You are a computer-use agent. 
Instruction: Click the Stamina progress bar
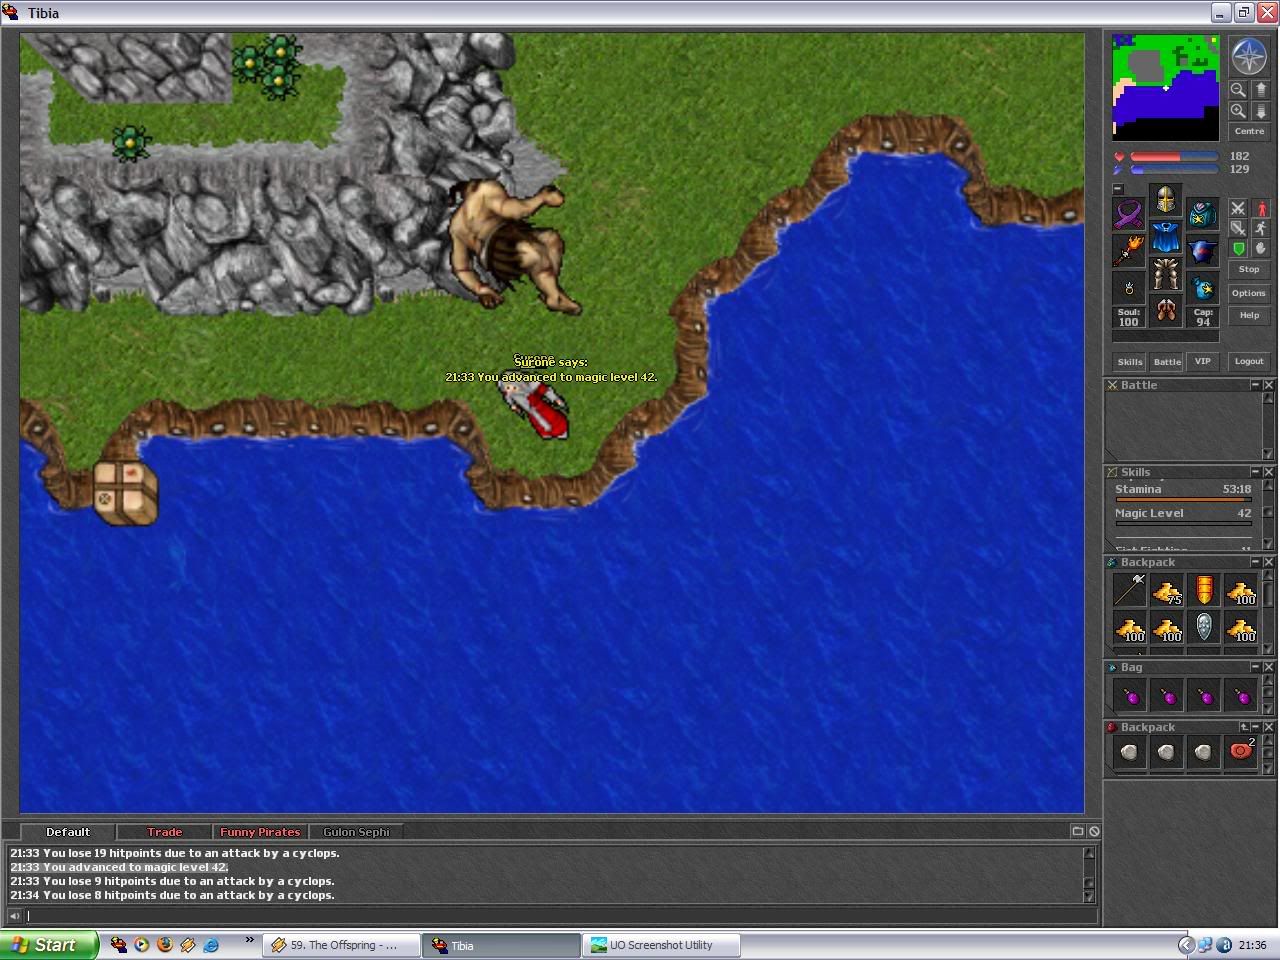1183,499
